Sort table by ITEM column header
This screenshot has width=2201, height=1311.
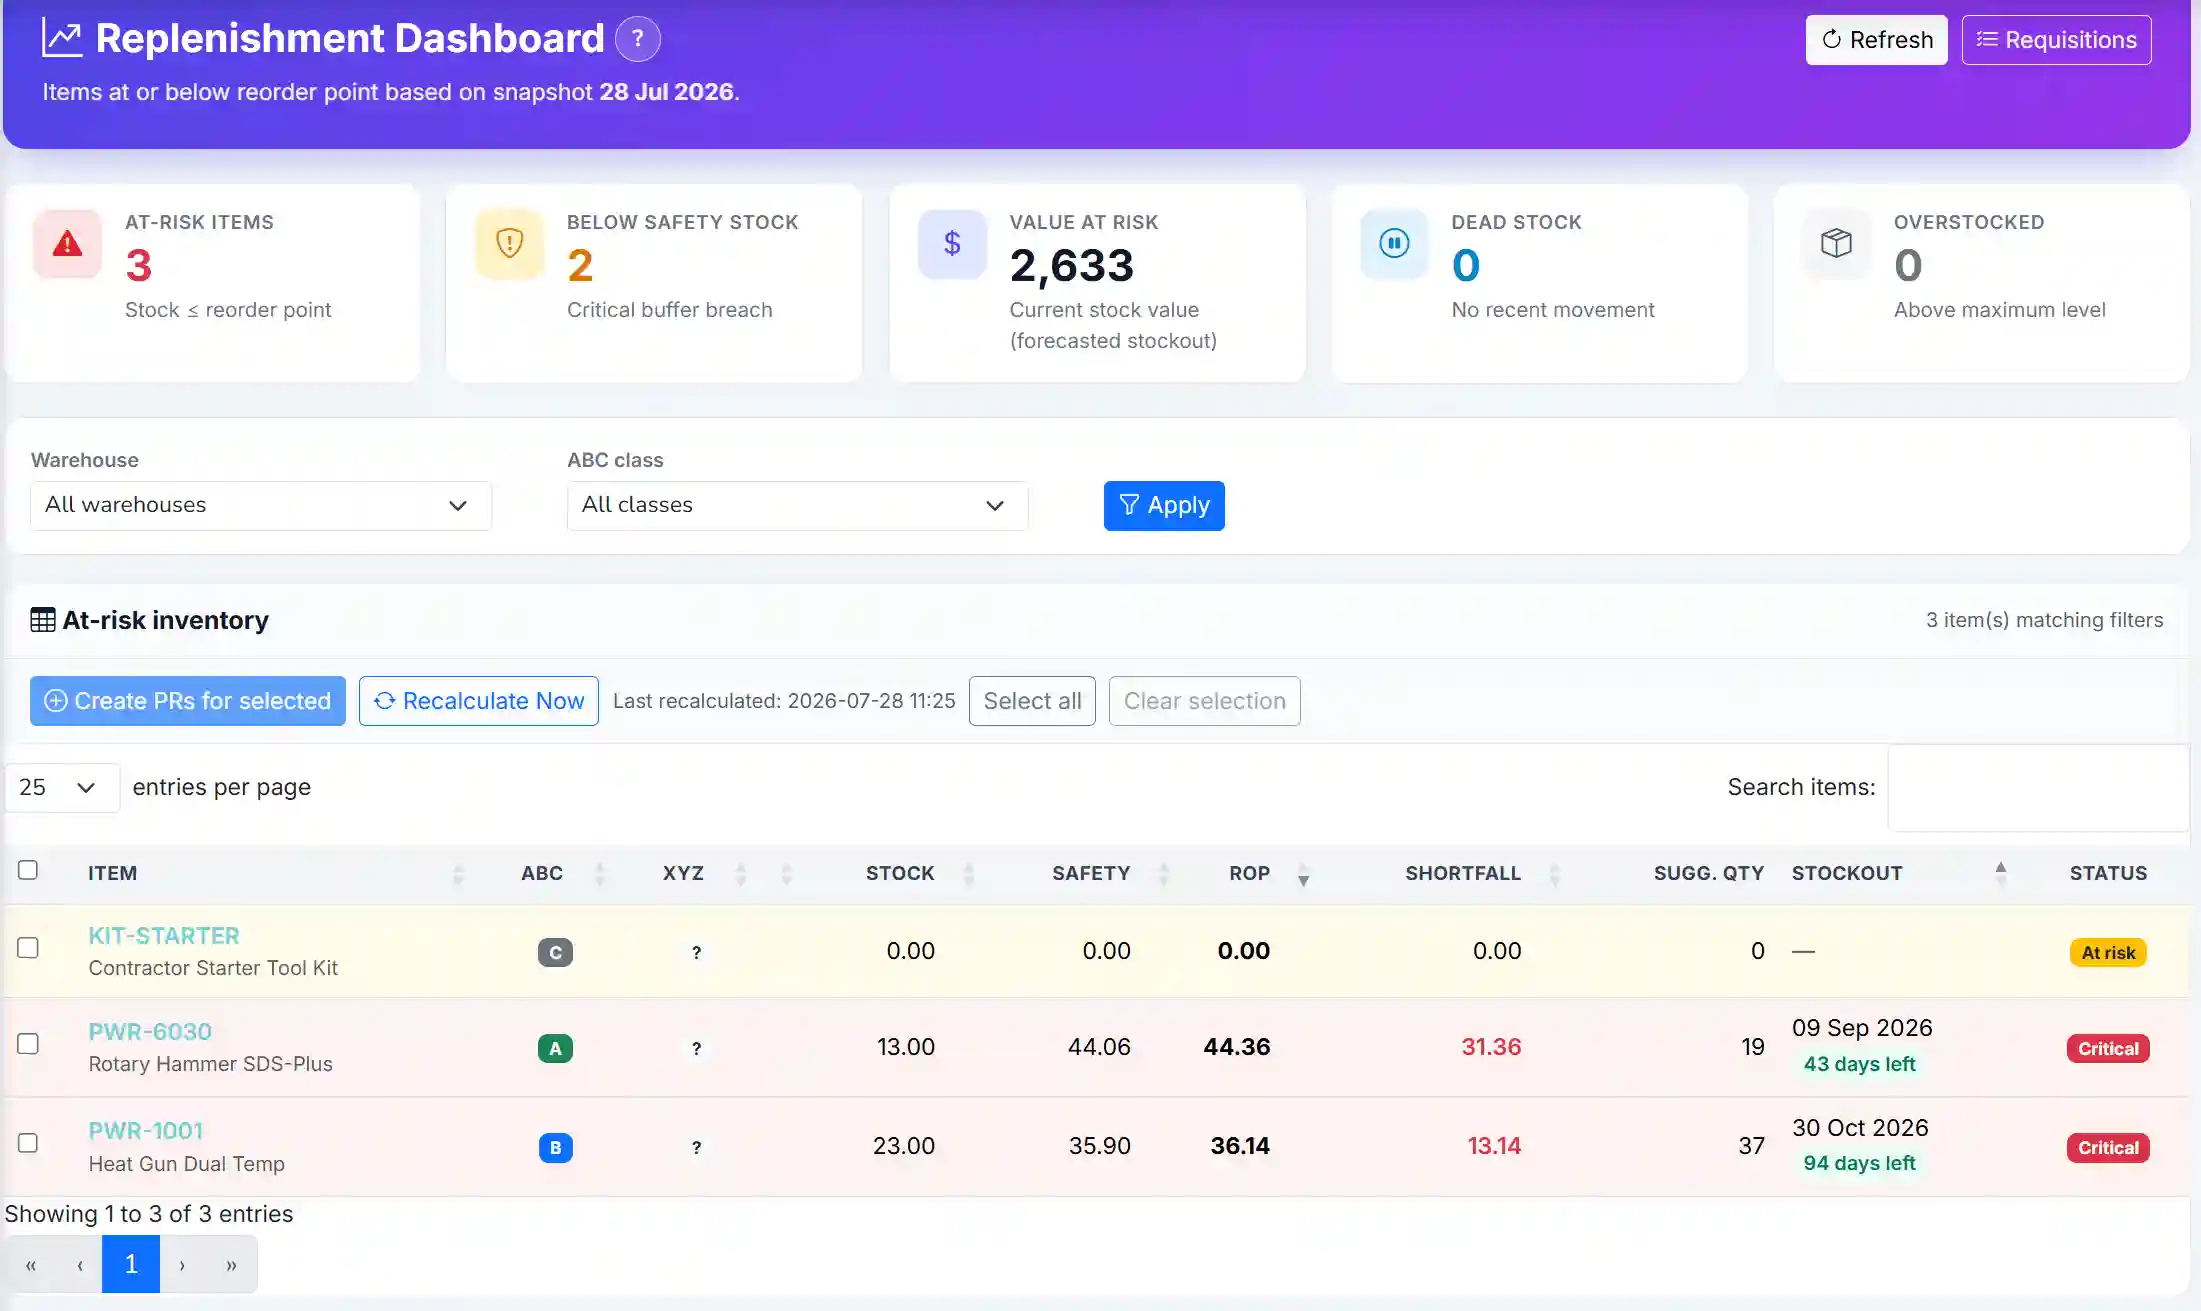(112, 873)
